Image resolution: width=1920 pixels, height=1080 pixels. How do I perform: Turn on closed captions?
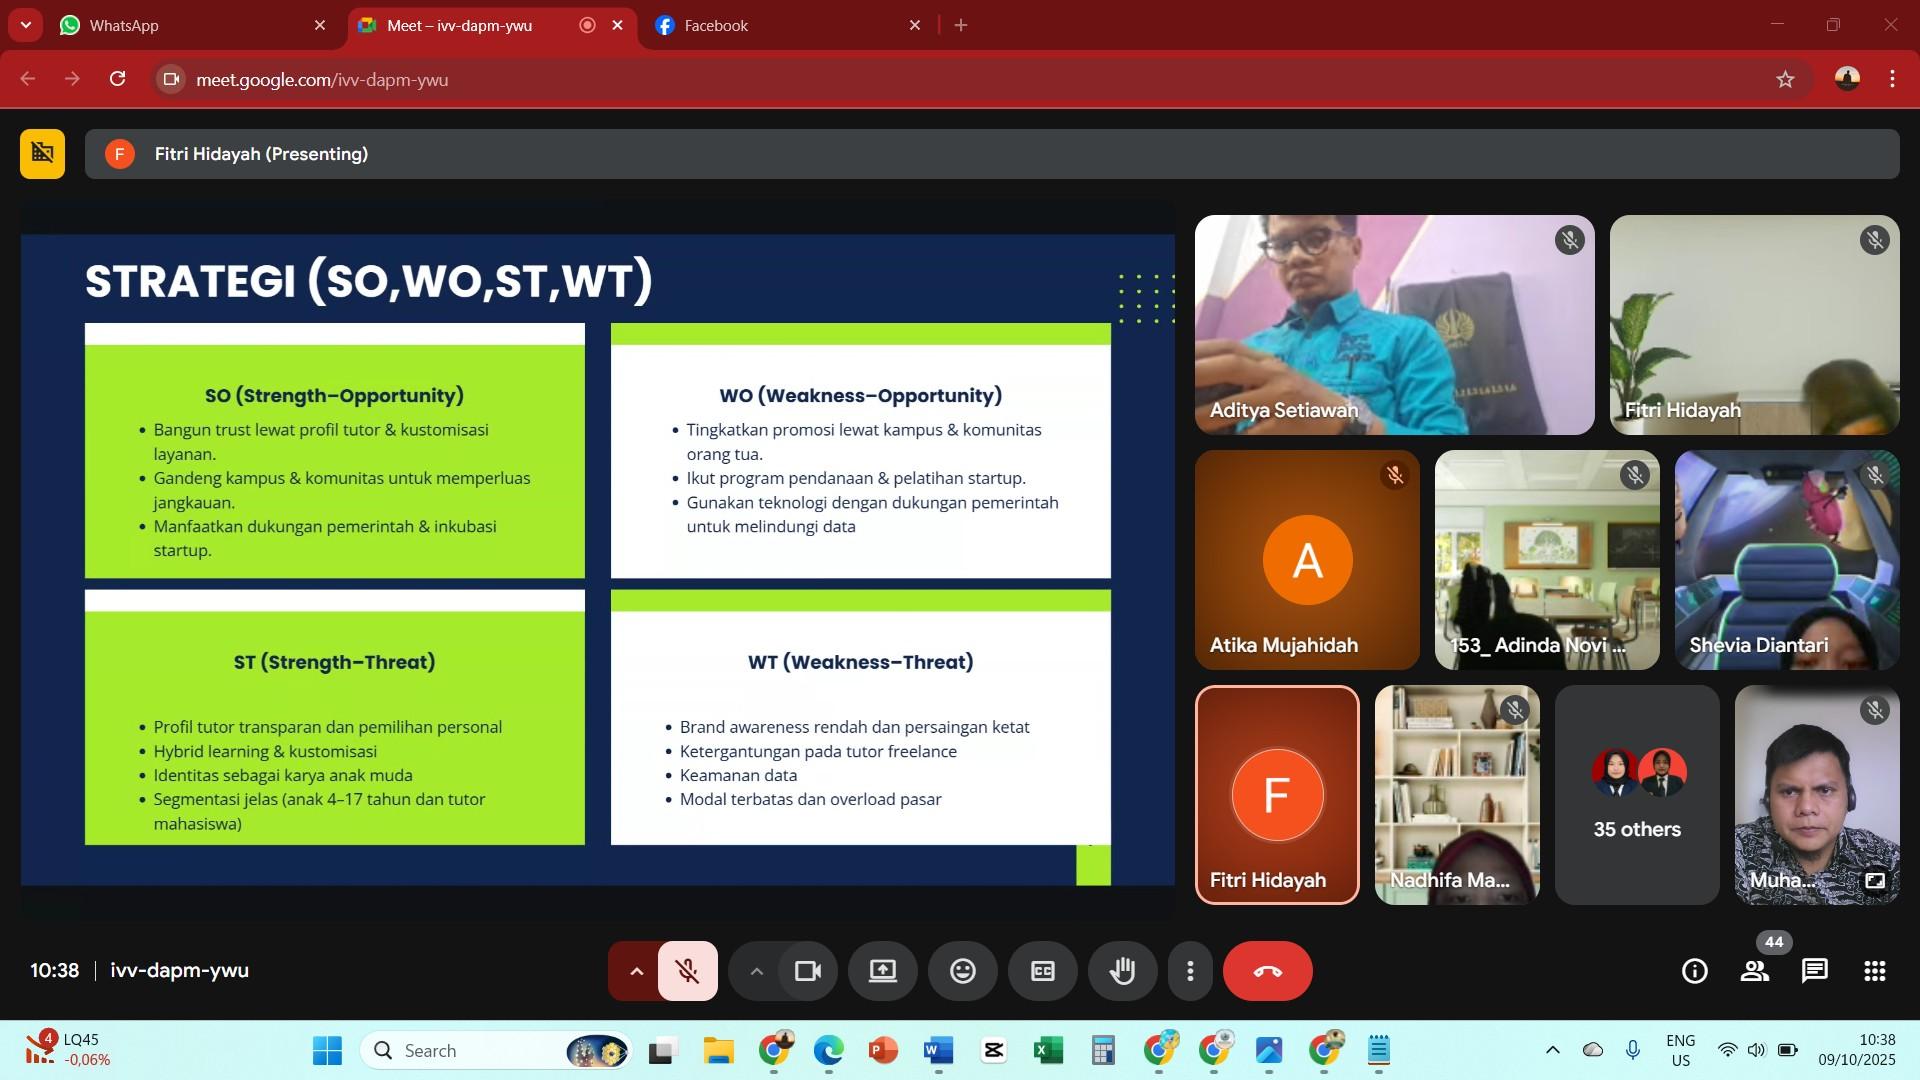tap(1042, 971)
